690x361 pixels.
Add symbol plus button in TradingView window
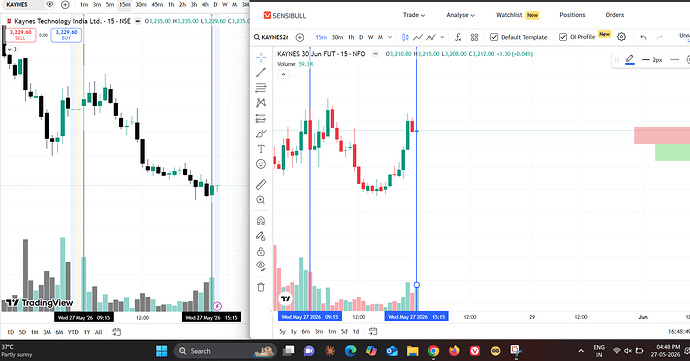(x=65, y=5)
